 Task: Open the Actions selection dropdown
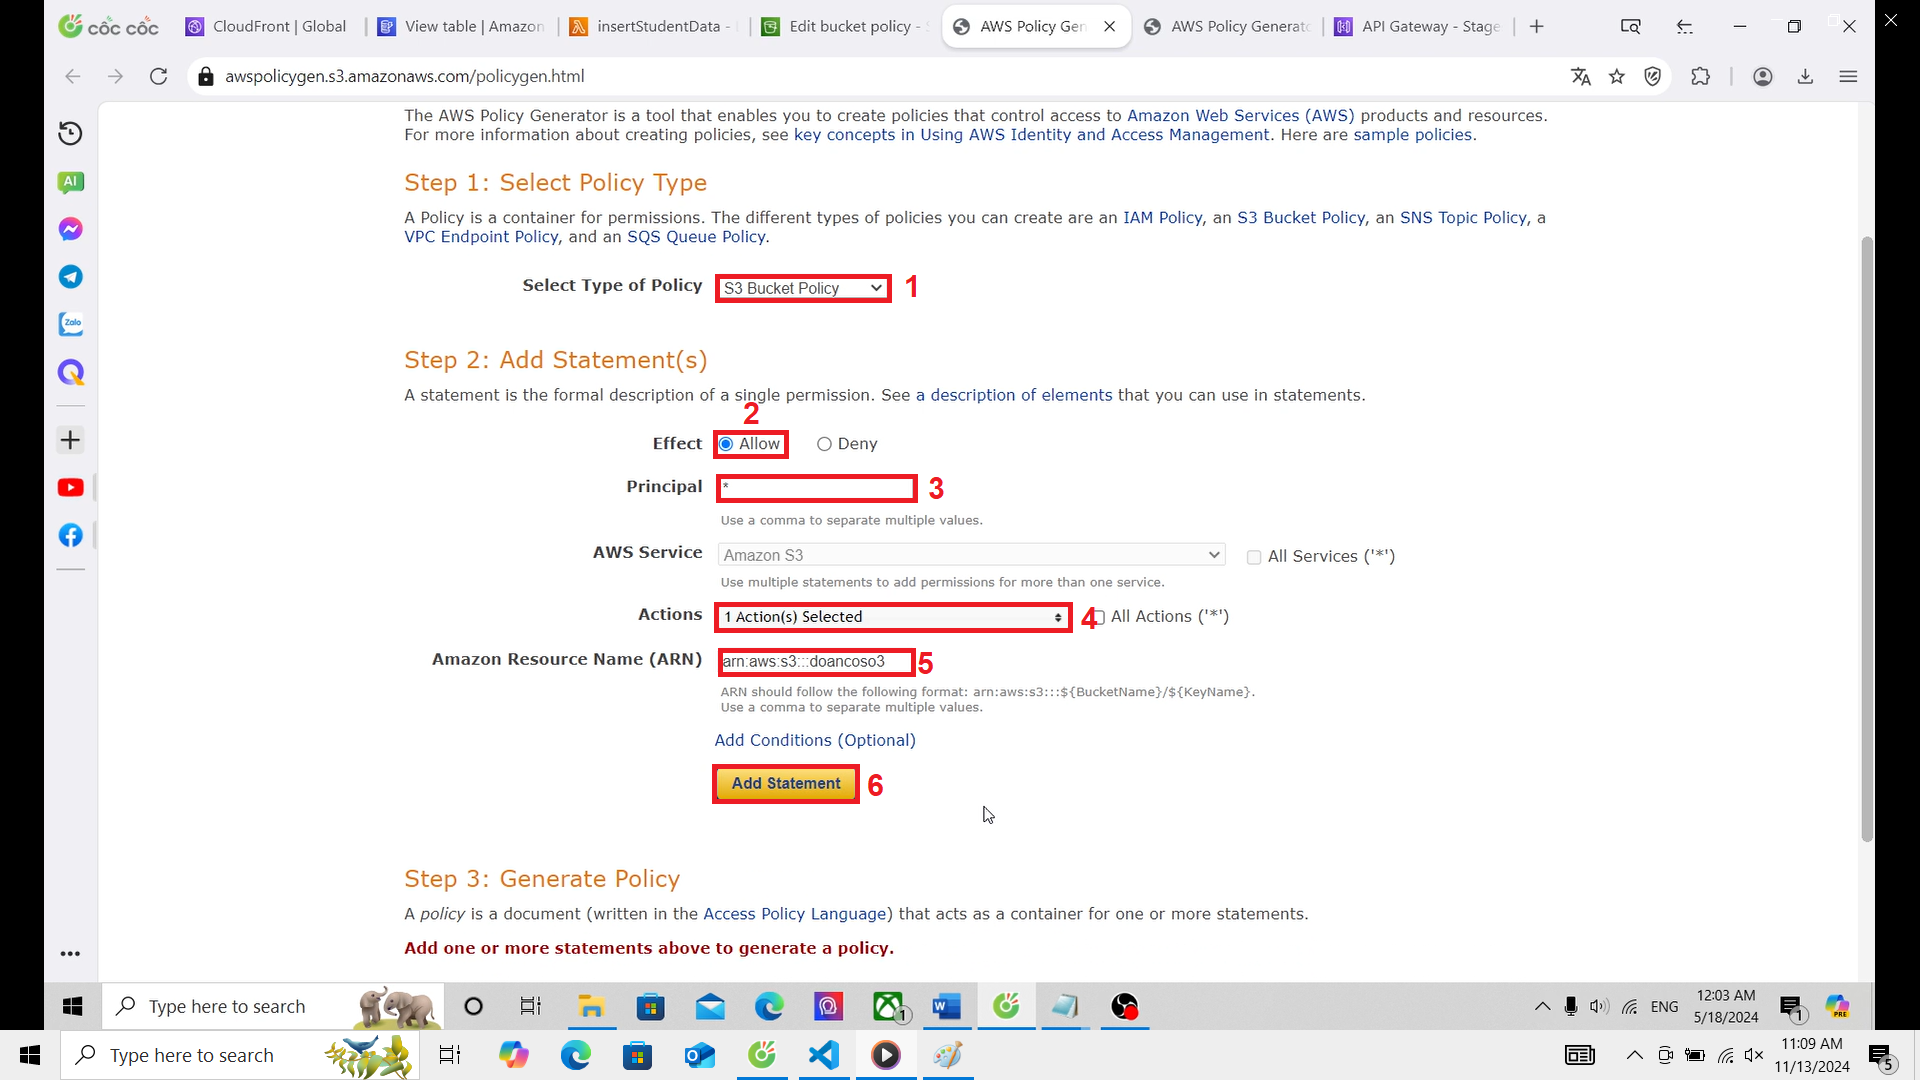click(891, 617)
